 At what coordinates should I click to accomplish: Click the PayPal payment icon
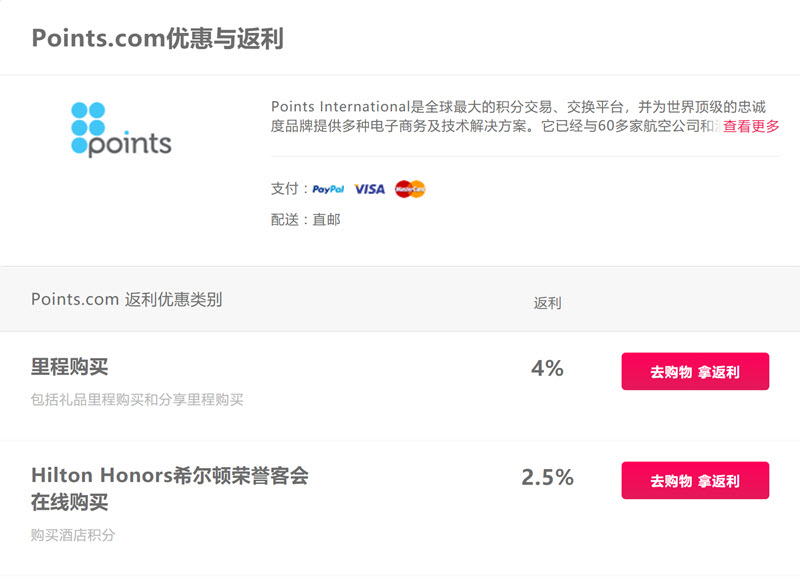click(328, 189)
